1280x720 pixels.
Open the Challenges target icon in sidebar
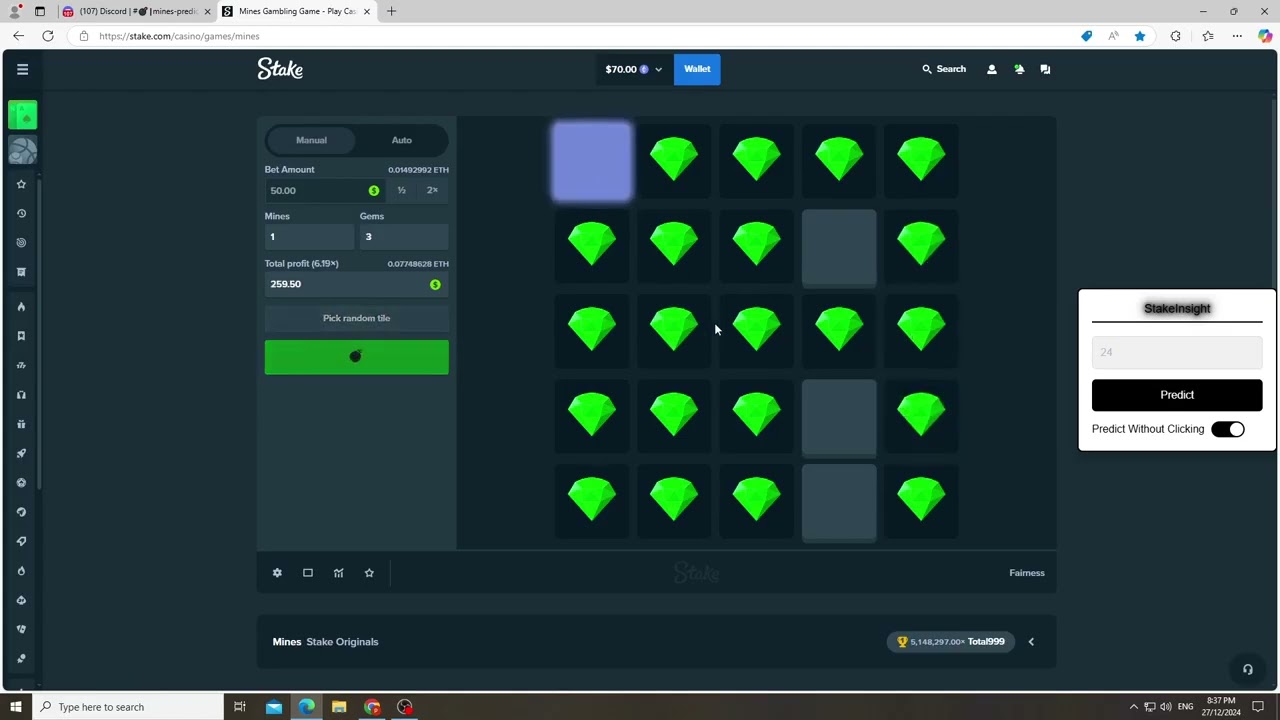pyautogui.click(x=21, y=242)
